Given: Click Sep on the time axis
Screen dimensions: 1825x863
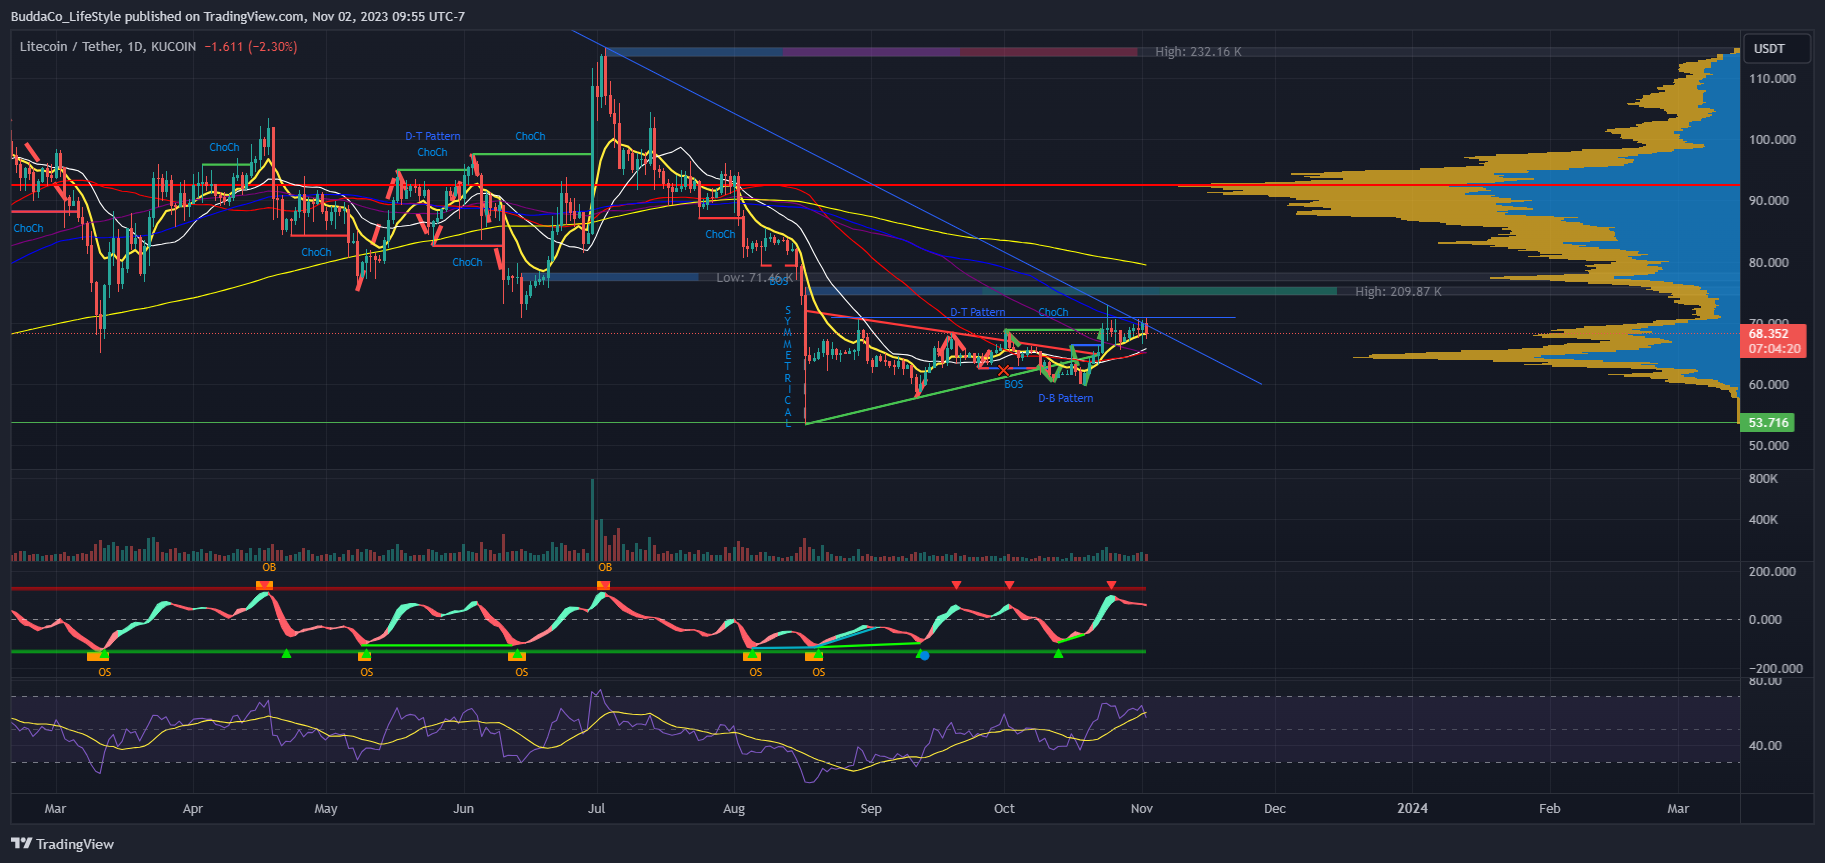Looking at the screenshot, I should pyautogui.click(x=871, y=808).
